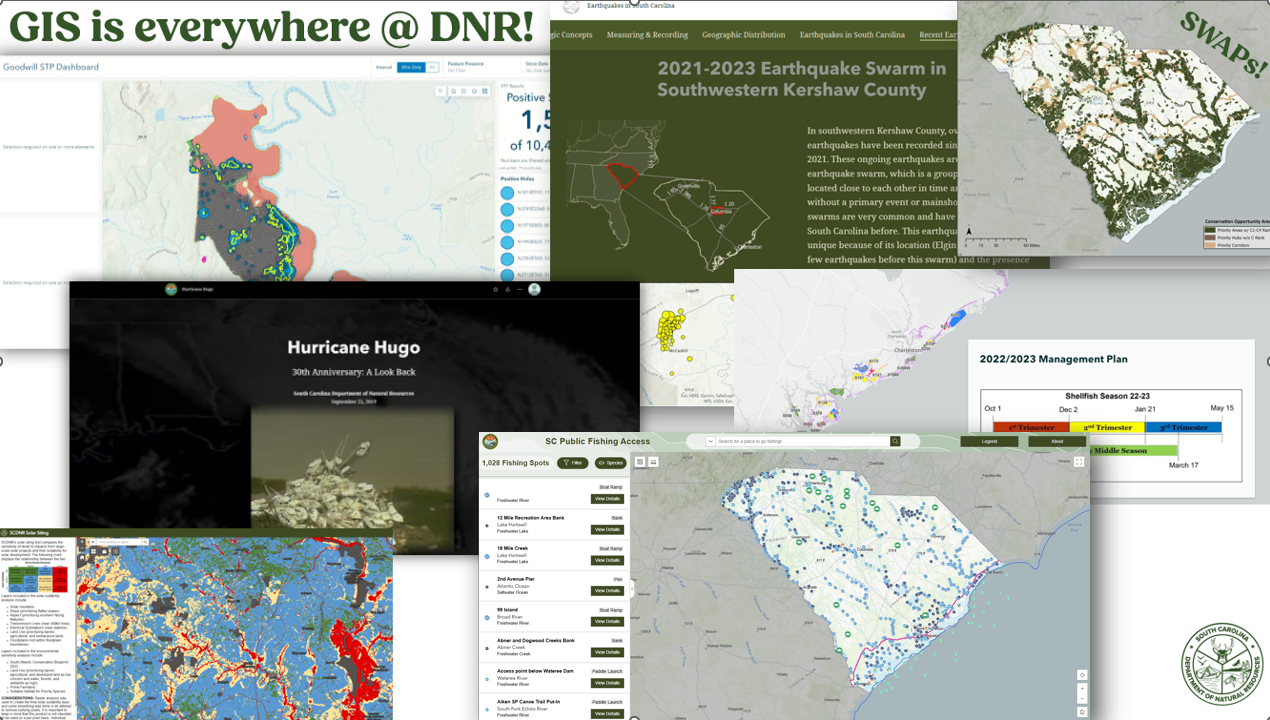Click the share icon on the Hurricane Hugo header

(x=508, y=289)
